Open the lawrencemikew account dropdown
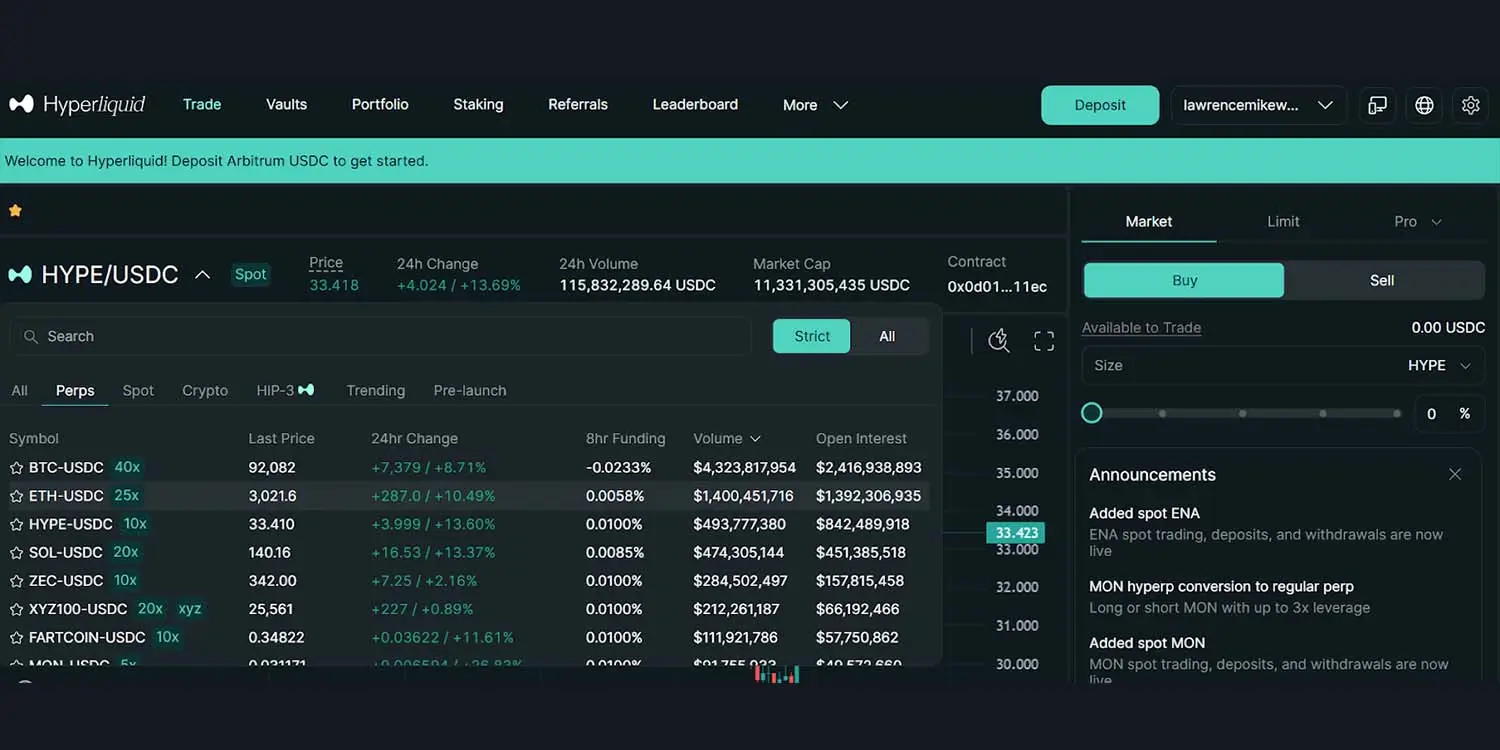Image resolution: width=1500 pixels, height=750 pixels. [x=1257, y=105]
